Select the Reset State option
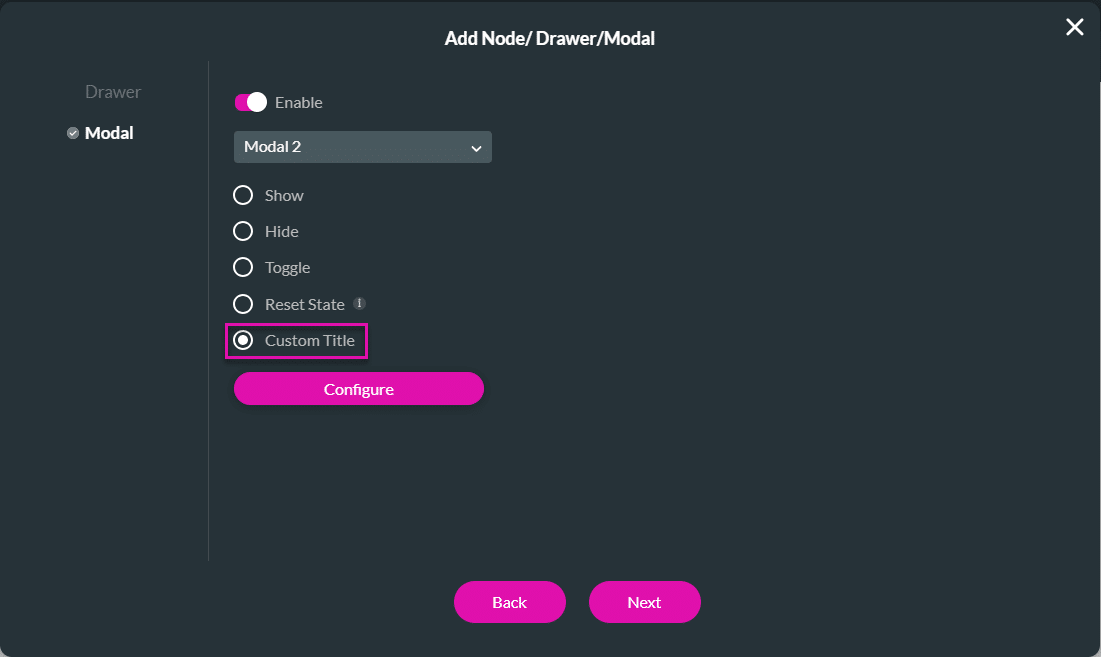Screen dimensions: 1101x657 [x=242, y=303]
